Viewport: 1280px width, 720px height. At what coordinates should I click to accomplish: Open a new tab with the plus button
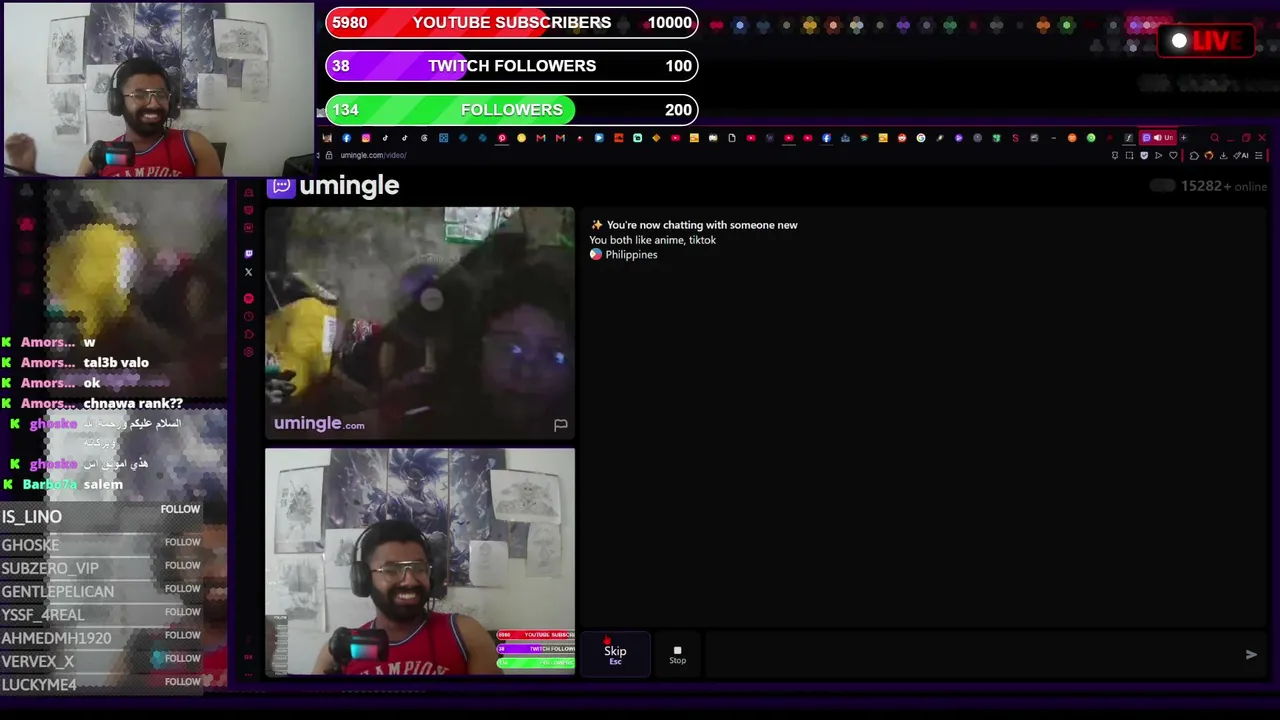click(x=1183, y=138)
